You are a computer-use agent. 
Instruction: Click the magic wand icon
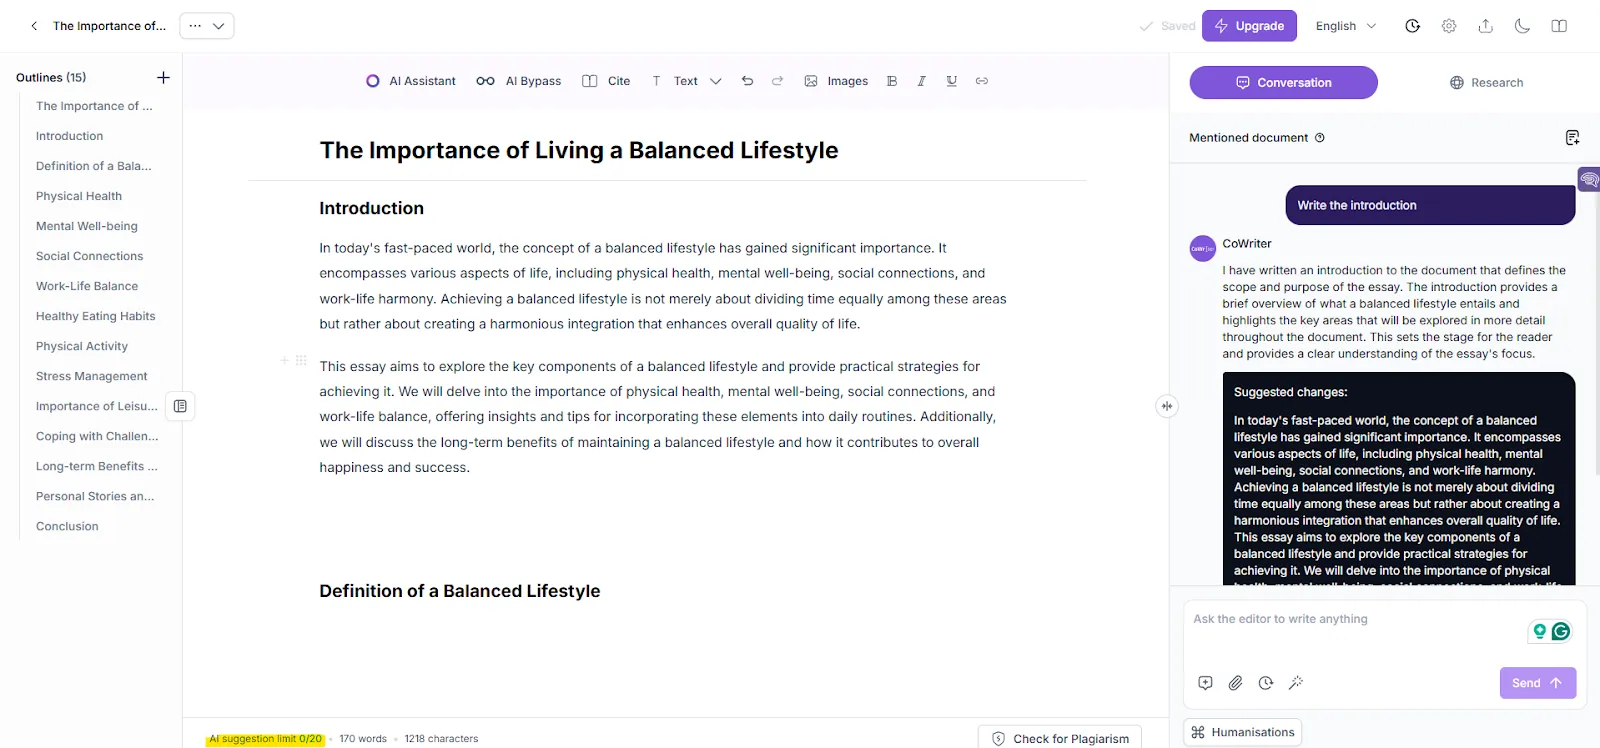click(x=1296, y=683)
